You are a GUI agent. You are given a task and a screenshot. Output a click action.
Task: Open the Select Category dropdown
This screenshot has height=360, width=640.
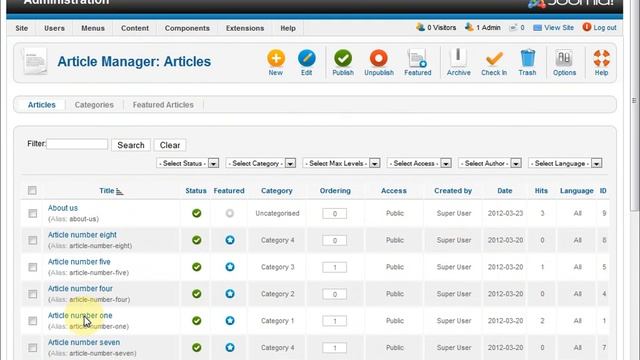(261, 163)
